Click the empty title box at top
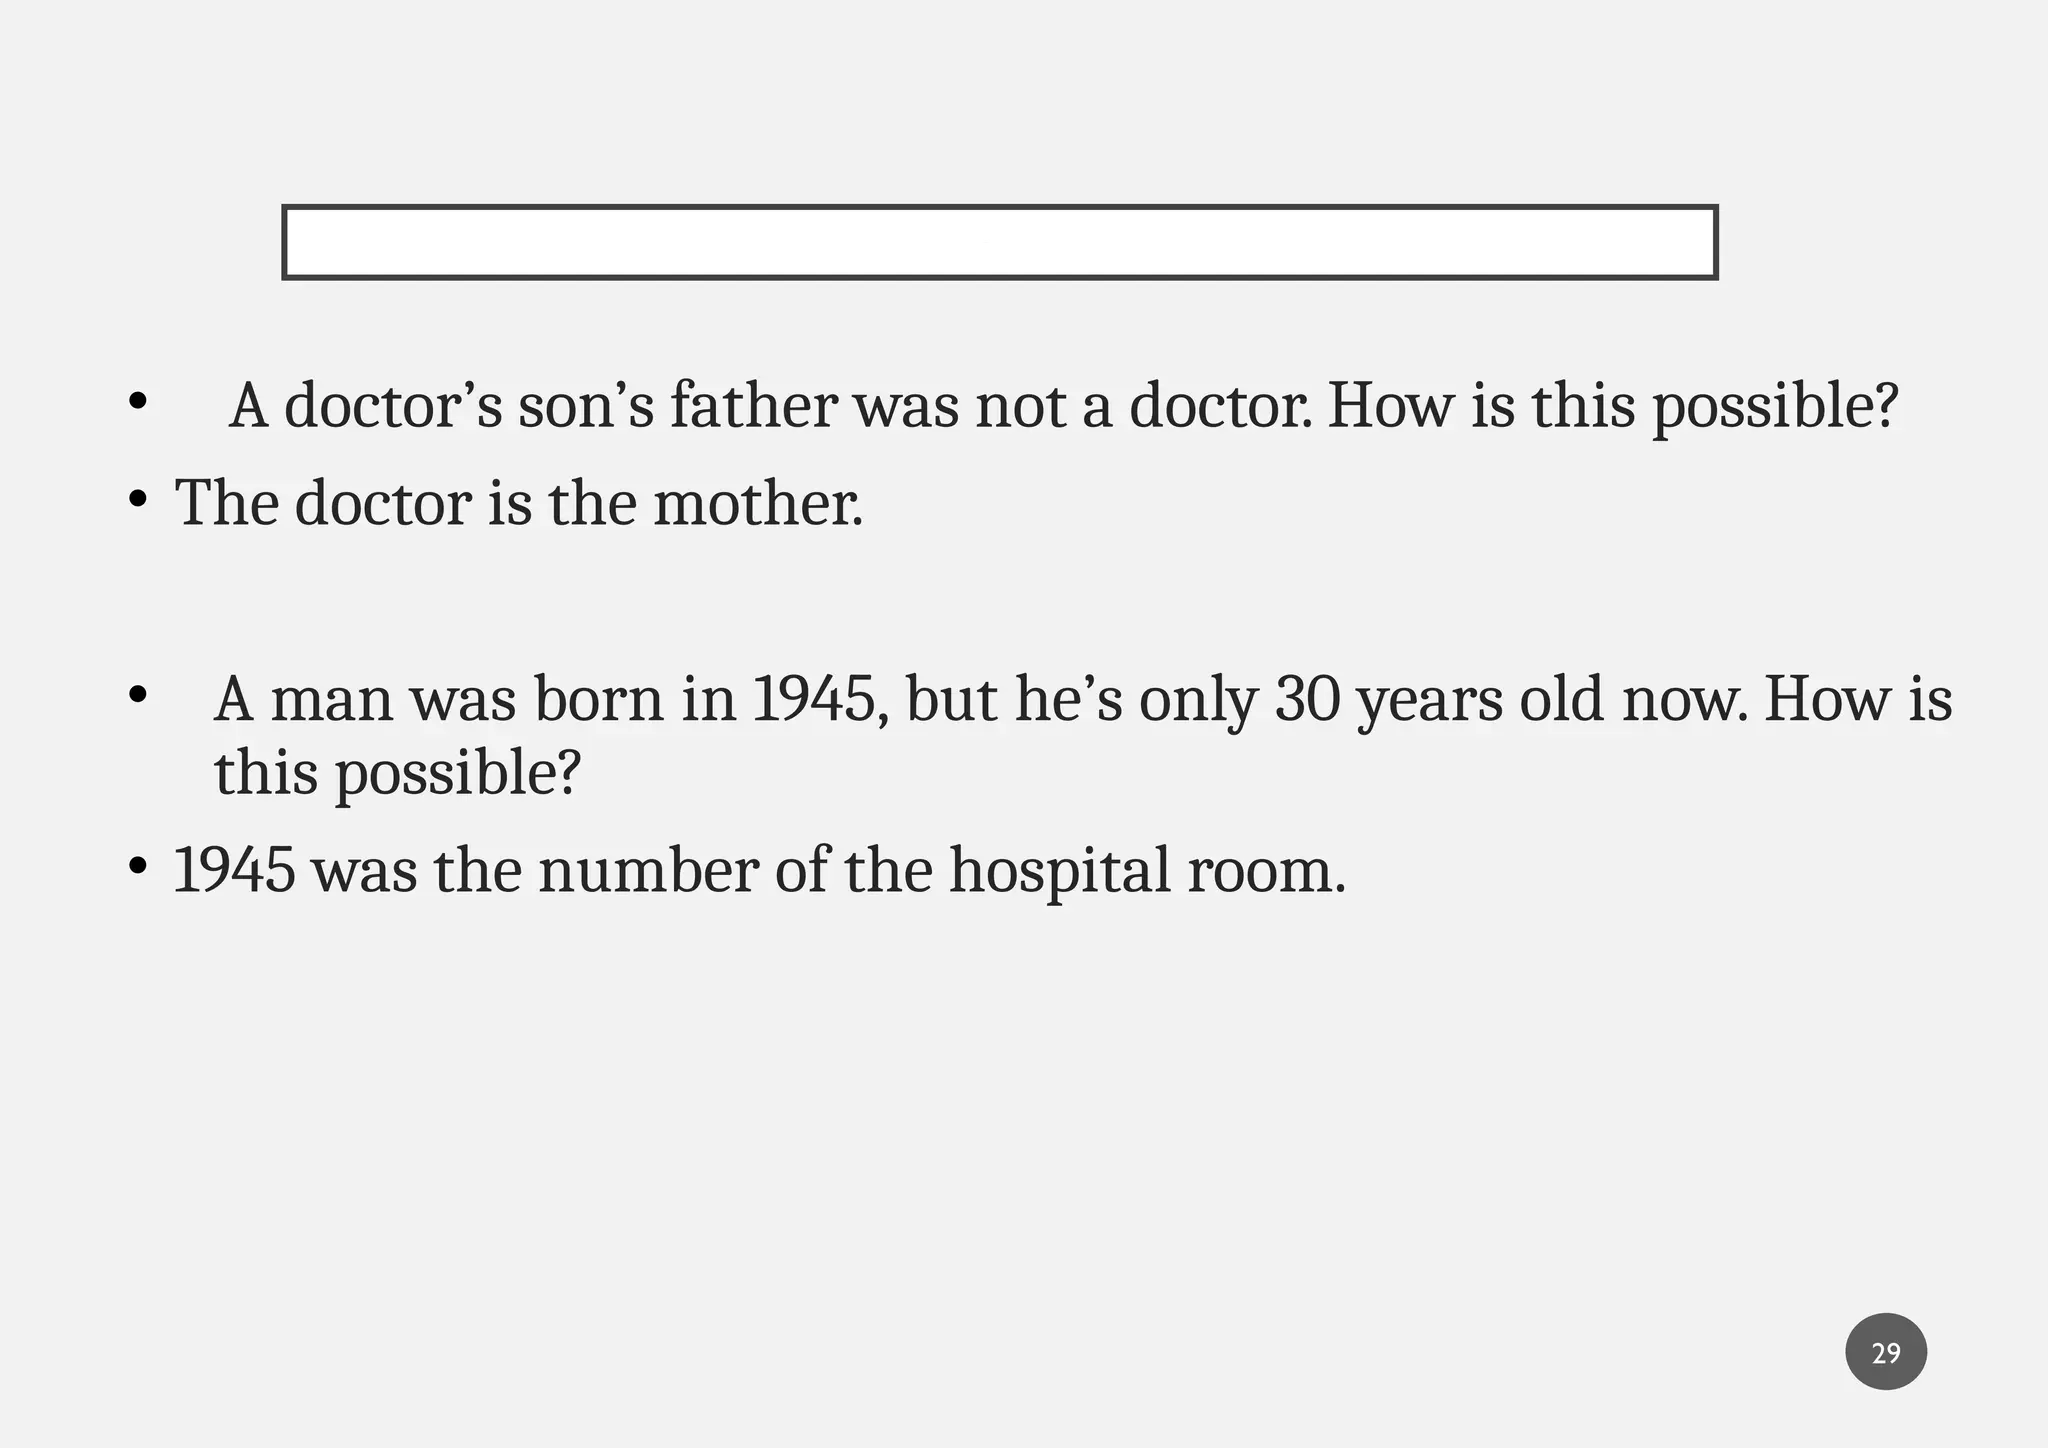2048x1448 pixels. pos(1000,242)
